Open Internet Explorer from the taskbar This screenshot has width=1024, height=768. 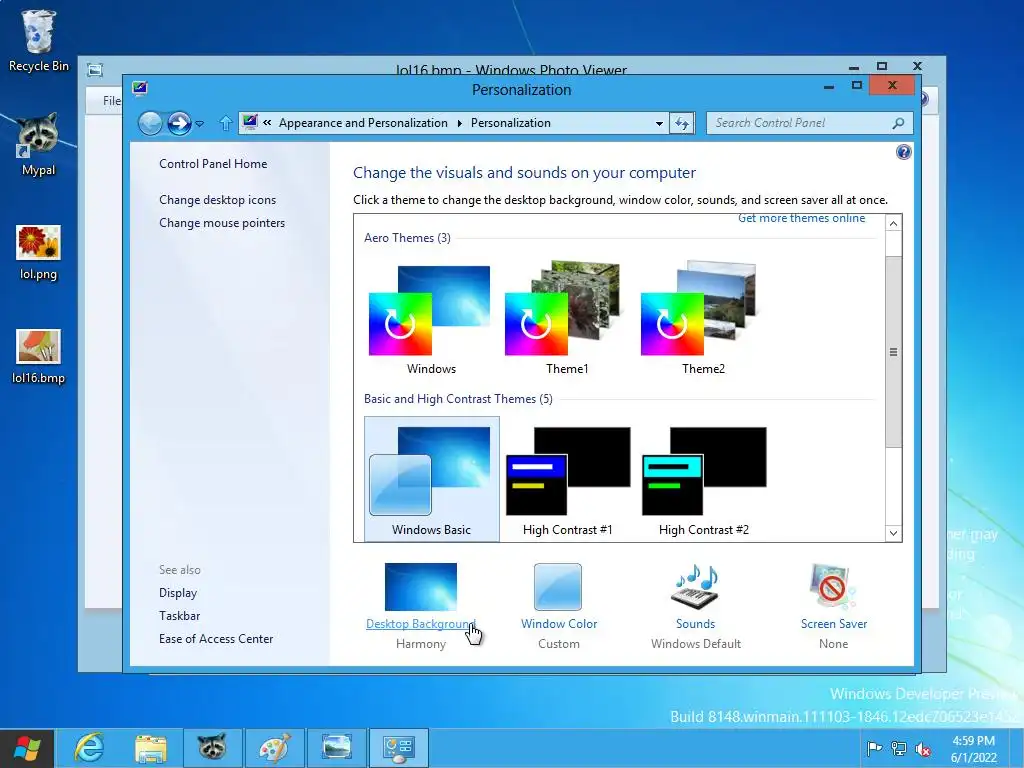click(x=89, y=748)
